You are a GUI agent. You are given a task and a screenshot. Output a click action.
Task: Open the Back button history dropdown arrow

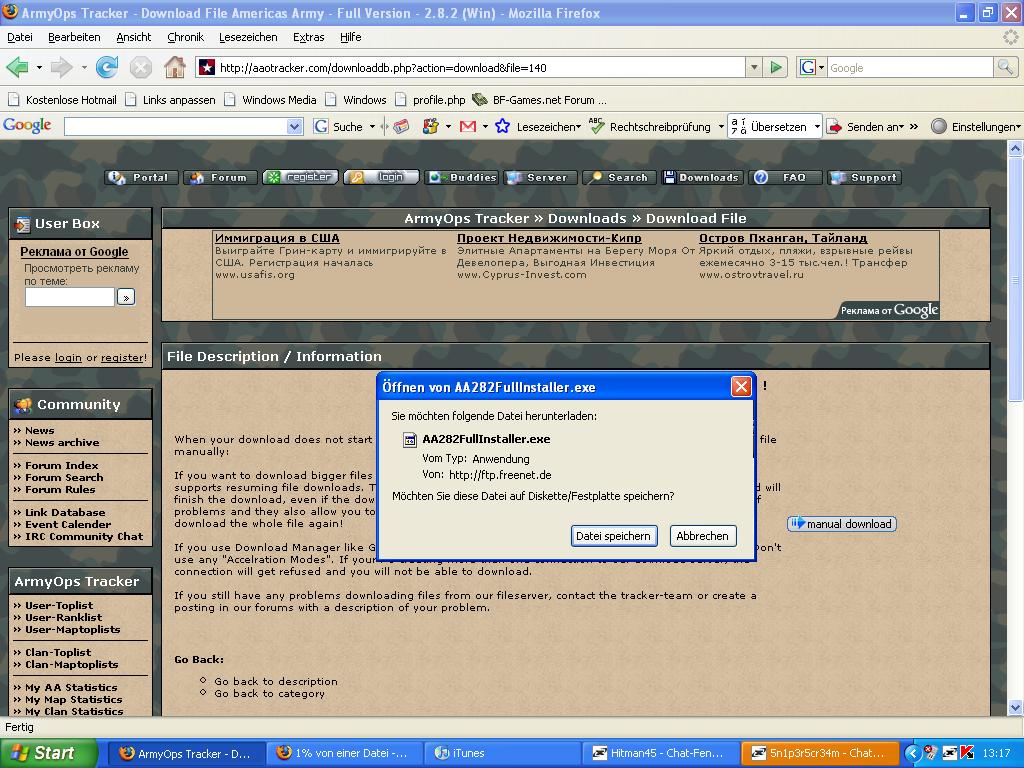(39, 67)
